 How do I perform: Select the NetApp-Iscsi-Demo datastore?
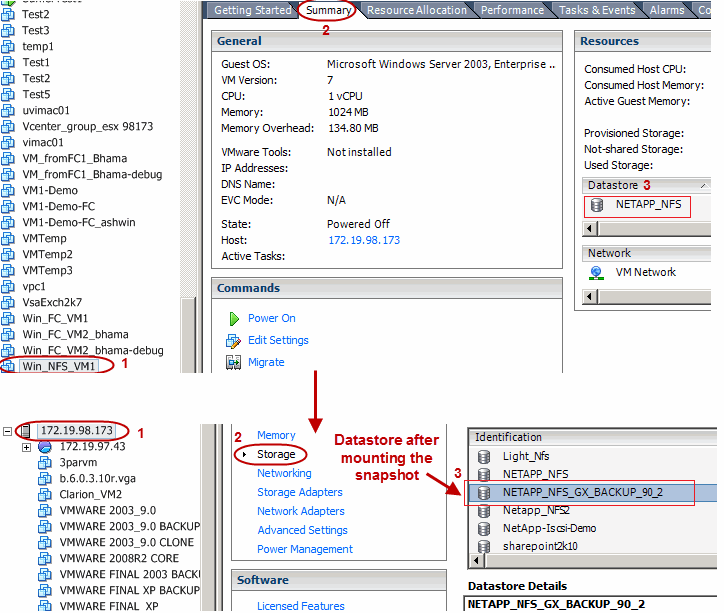tap(549, 528)
